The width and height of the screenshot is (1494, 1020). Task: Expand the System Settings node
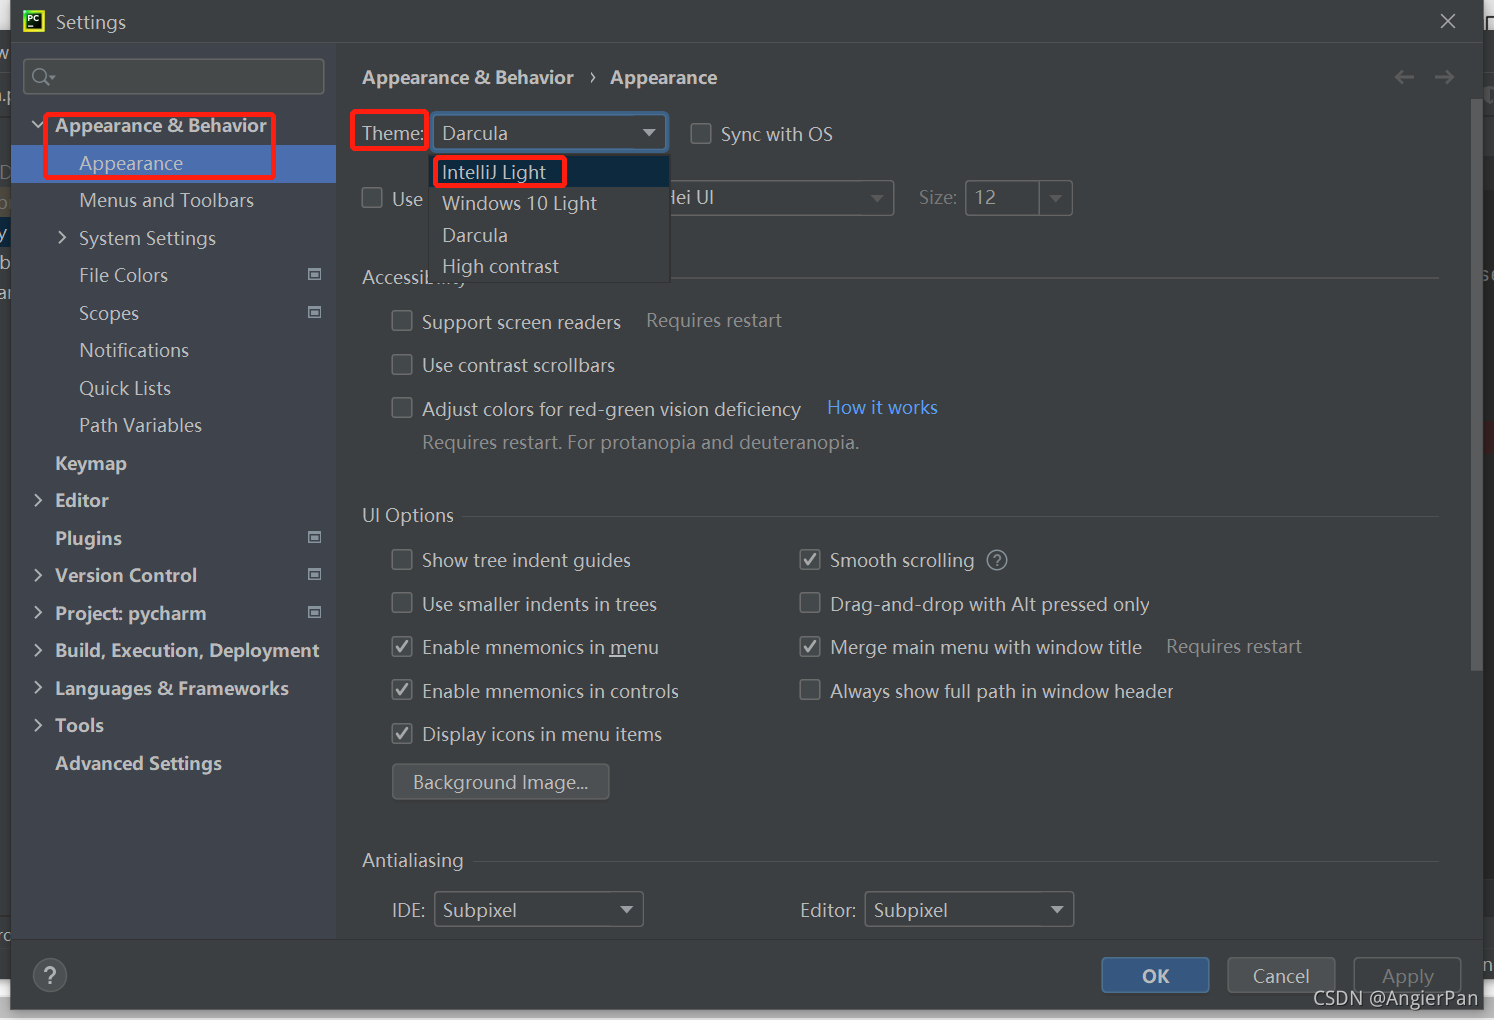point(62,238)
